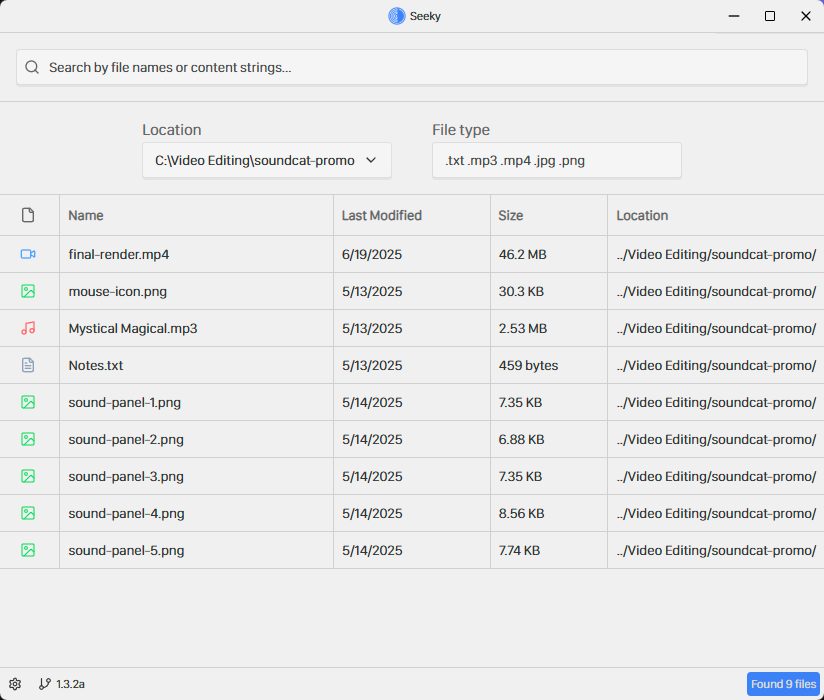Click image icon for mouse-icon.png
Screen dimensions: 824x700
[28, 291]
